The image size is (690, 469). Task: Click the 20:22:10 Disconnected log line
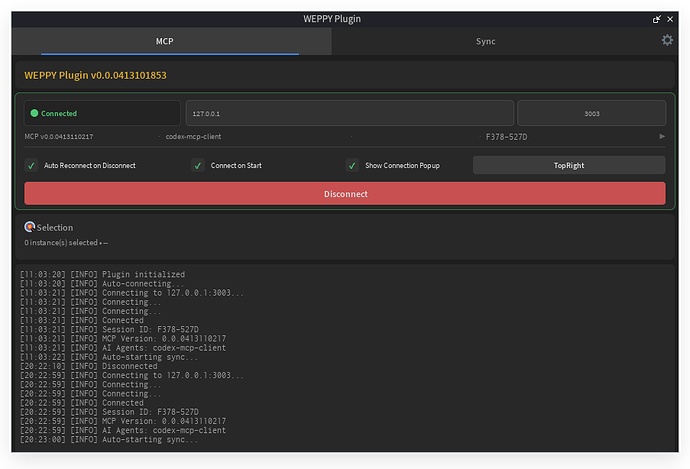tap(88, 366)
